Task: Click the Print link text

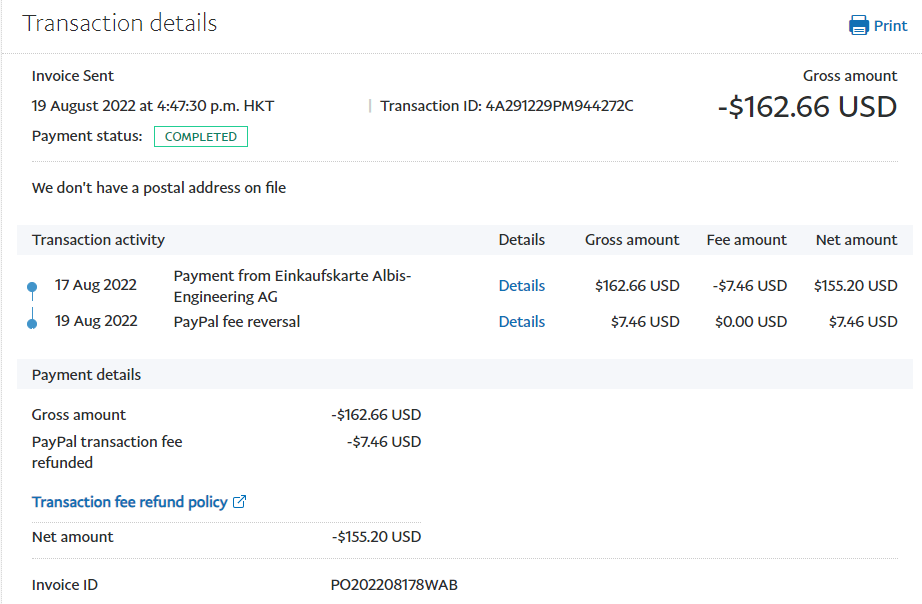Action: click(890, 26)
